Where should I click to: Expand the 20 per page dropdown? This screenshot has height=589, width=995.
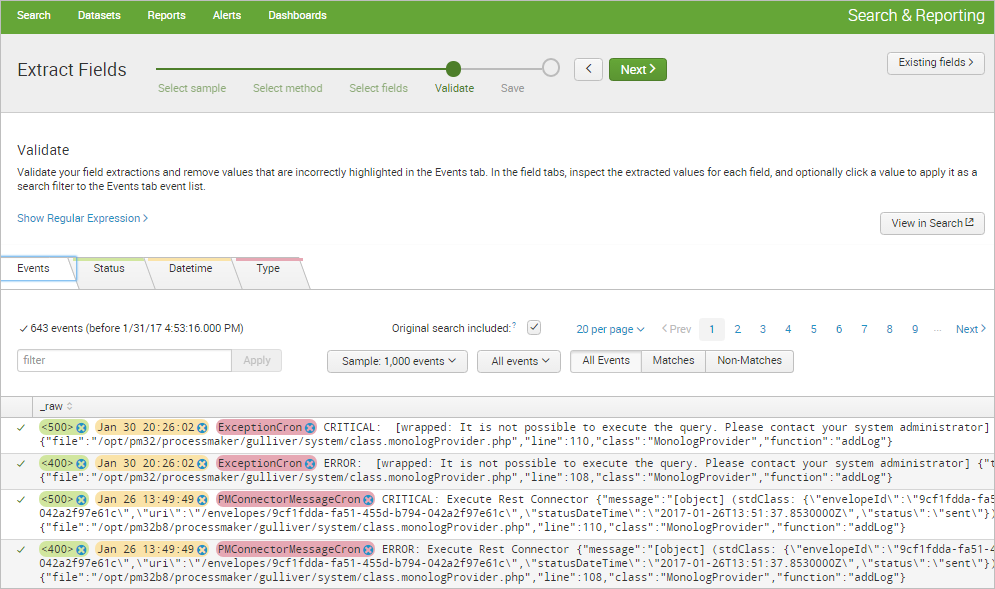pyautogui.click(x=610, y=329)
